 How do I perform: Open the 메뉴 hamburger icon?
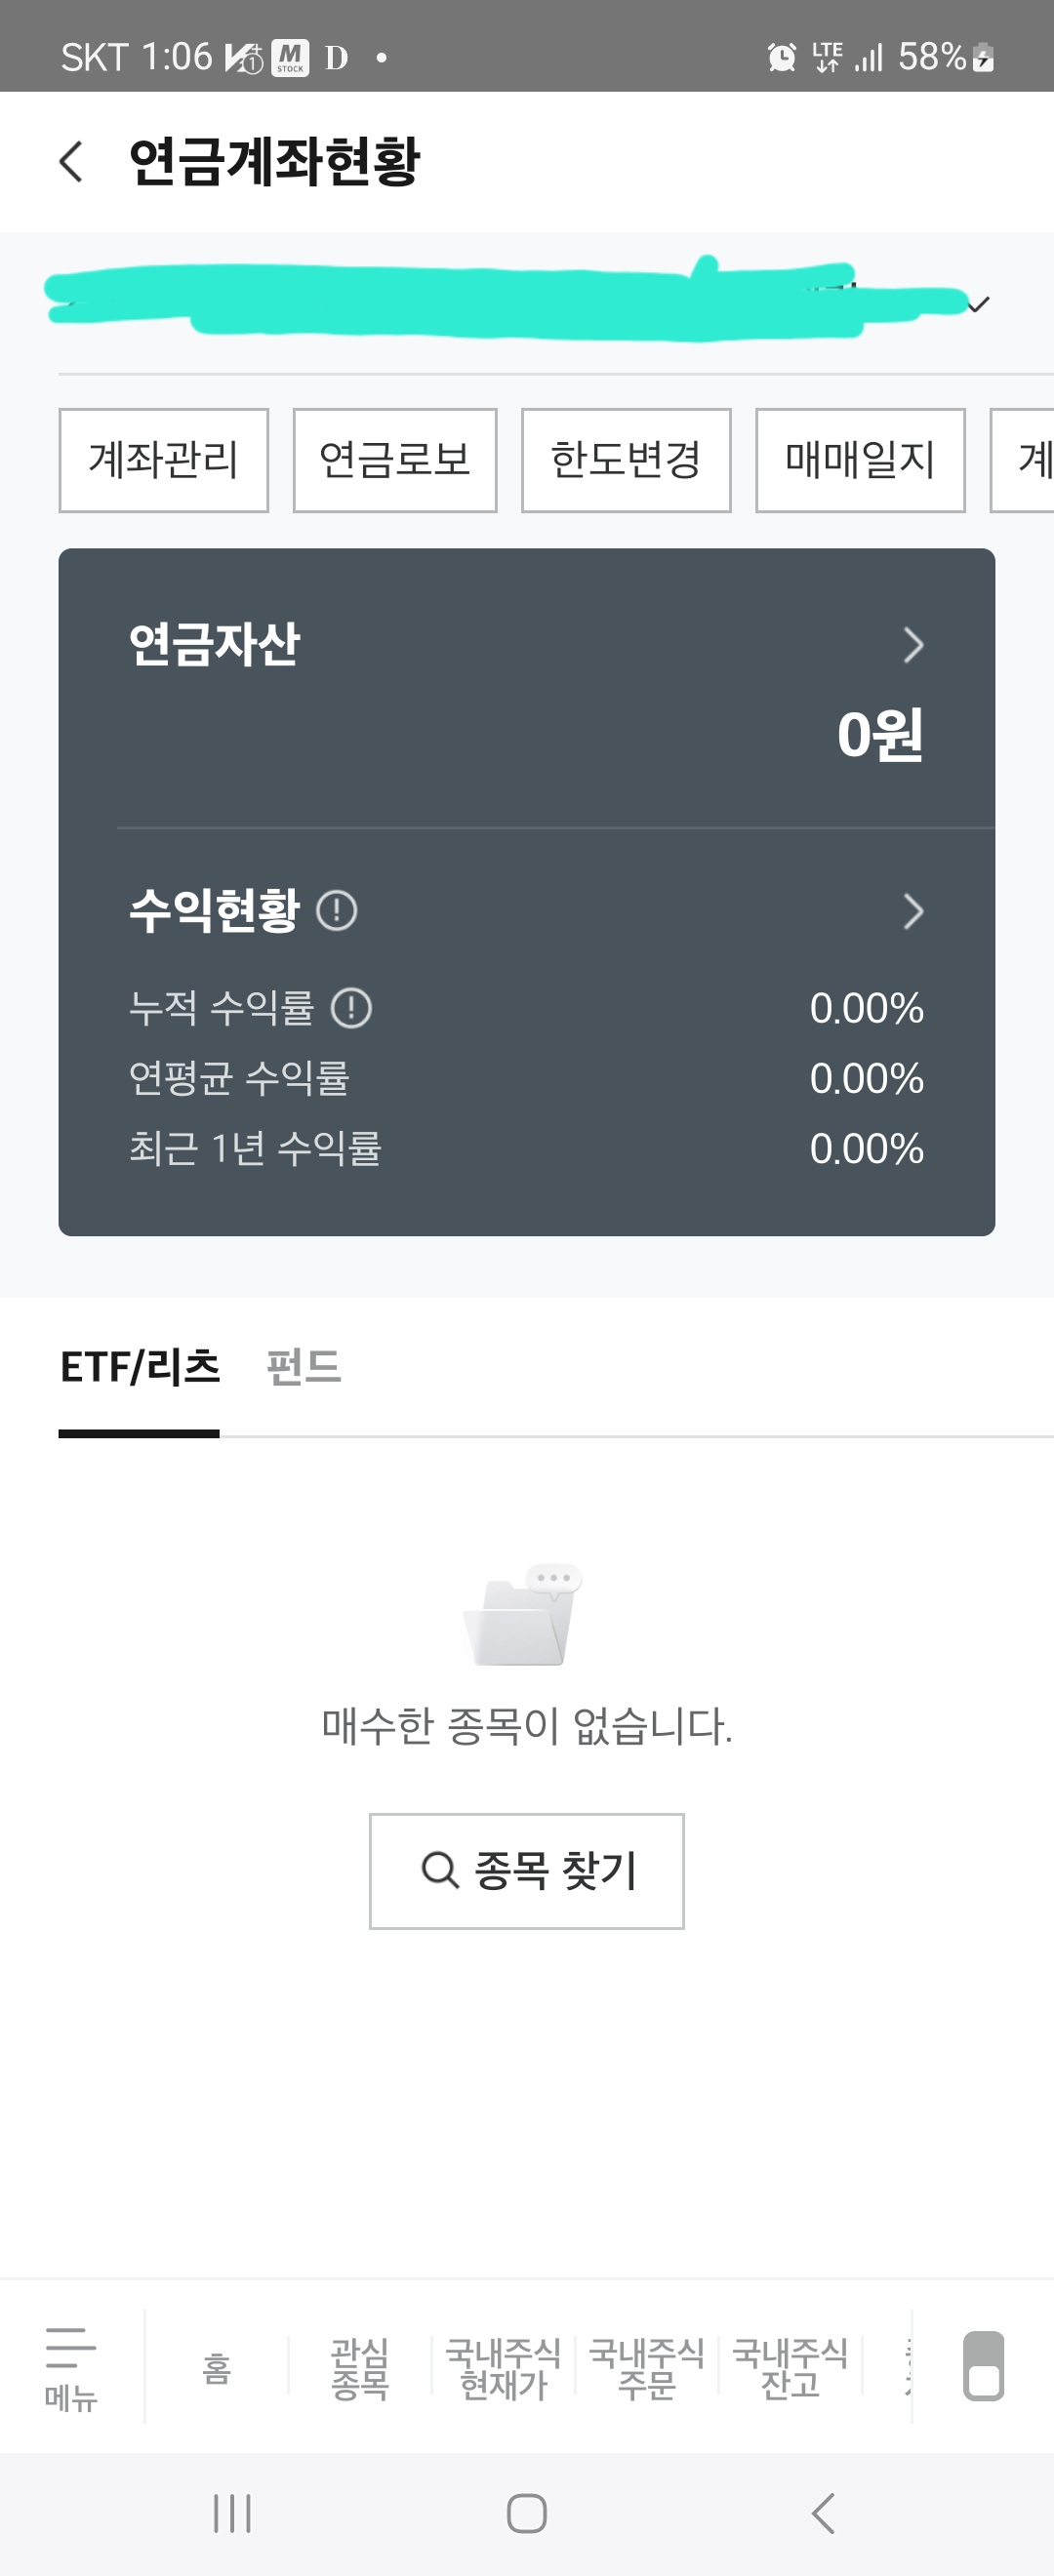[70, 2366]
